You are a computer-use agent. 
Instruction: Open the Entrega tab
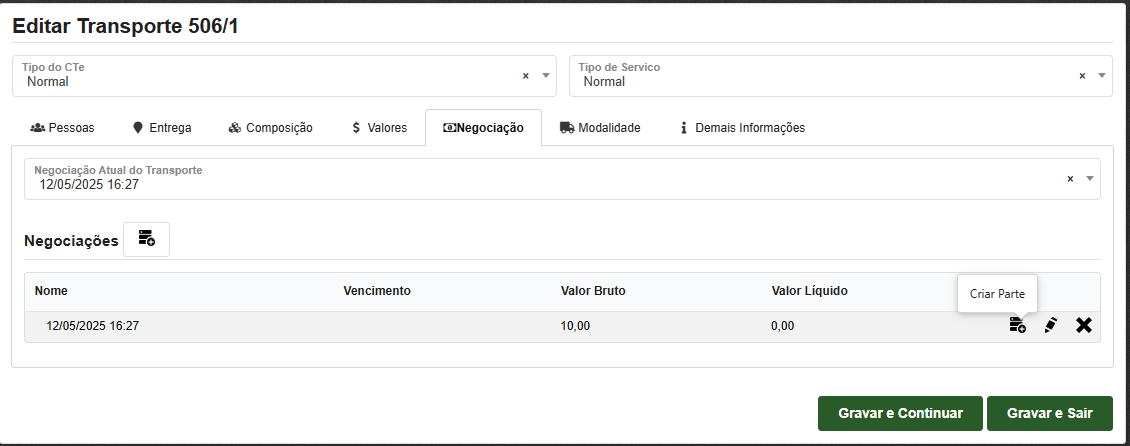pos(162,128)
